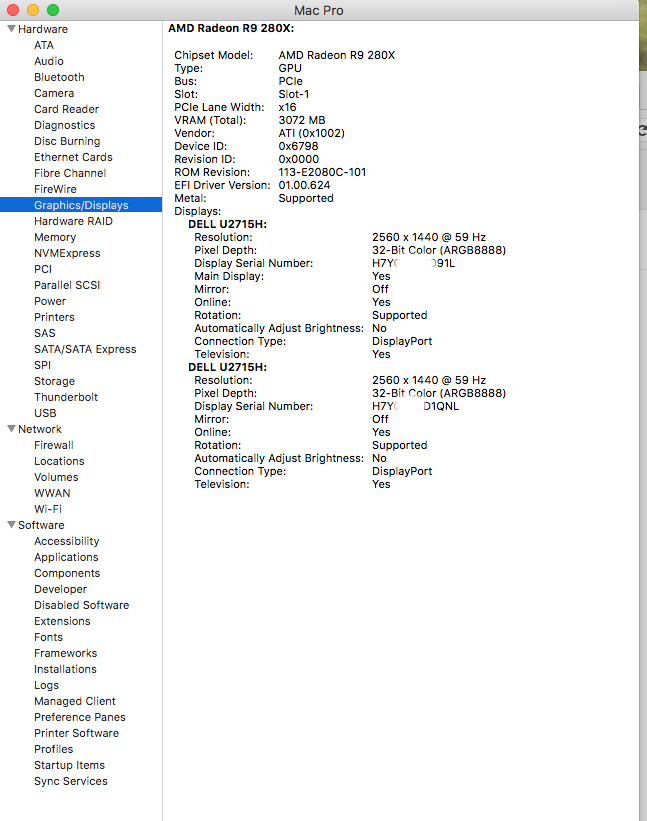This screenshot has height=821, width=647.
Task: Select NVMExpress in the sidebar
Action: point(67,253)
